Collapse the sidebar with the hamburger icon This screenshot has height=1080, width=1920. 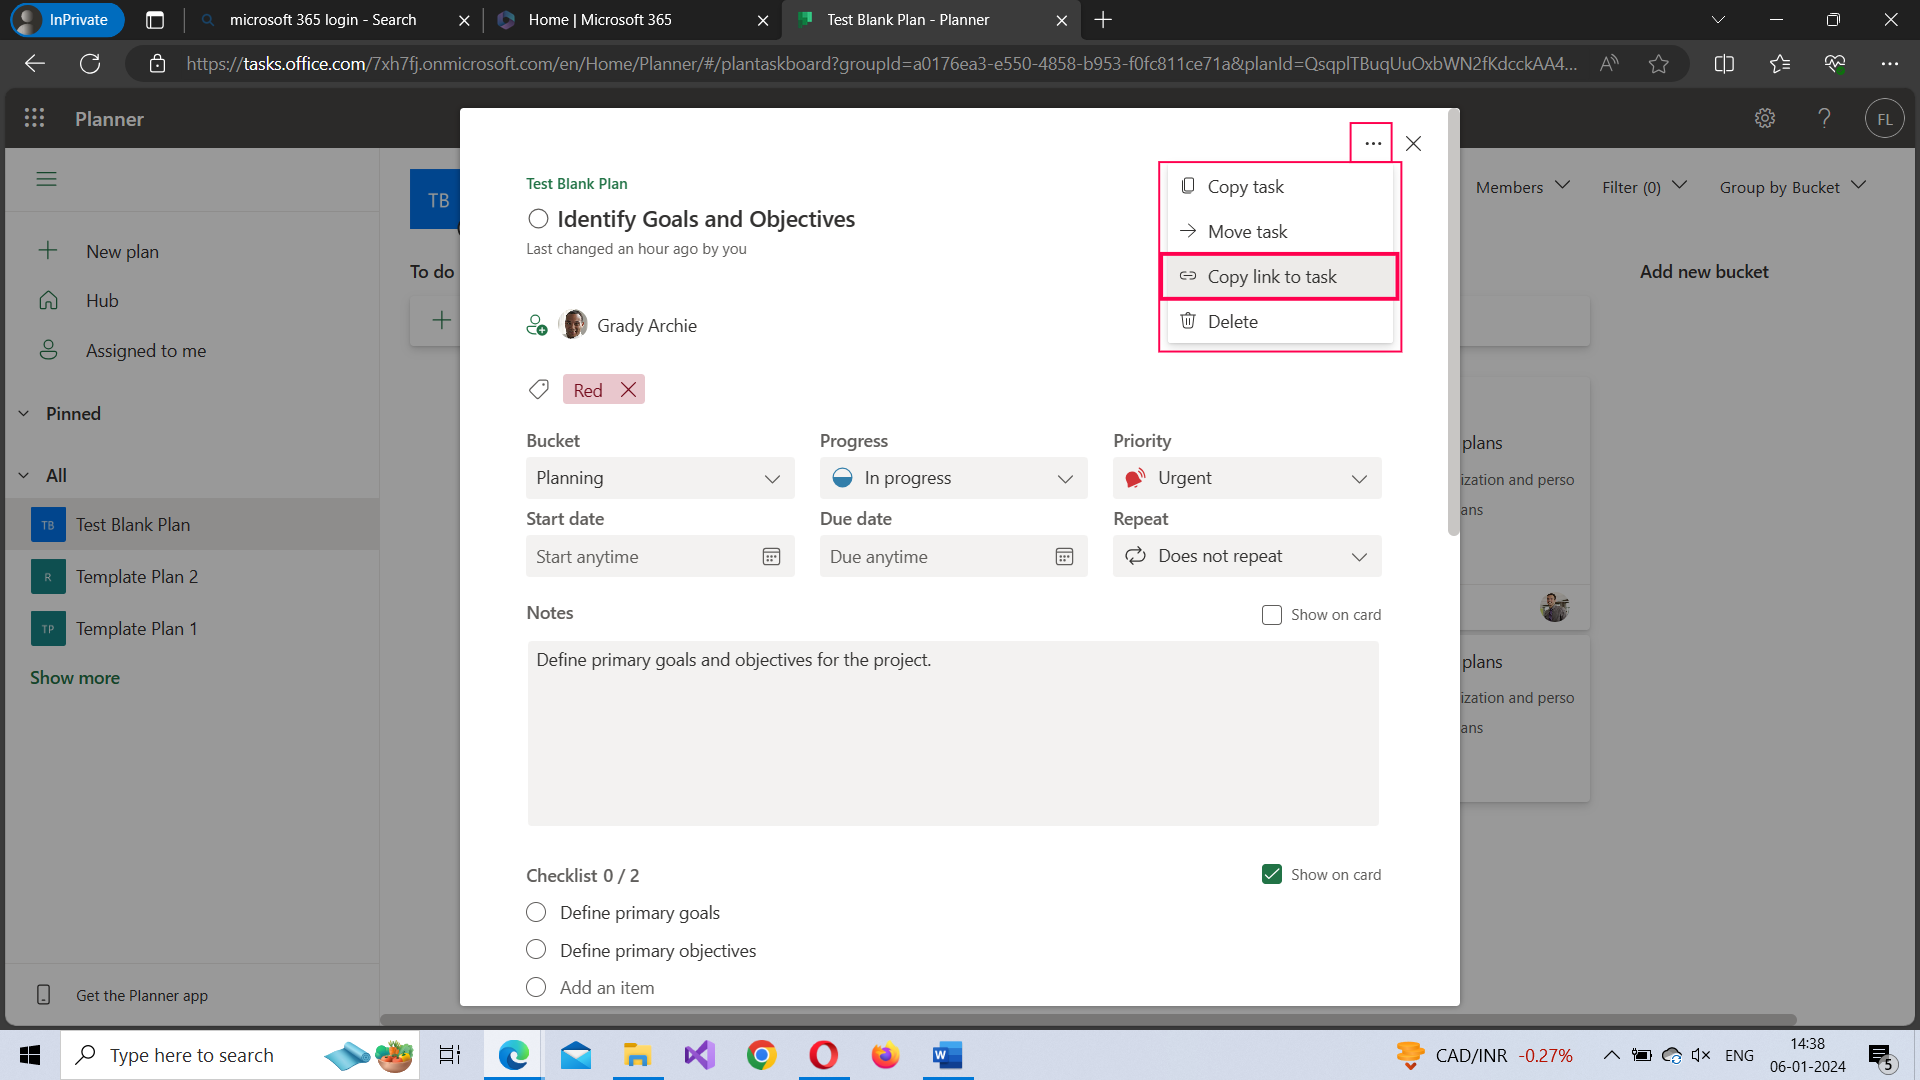click(46, 179)
